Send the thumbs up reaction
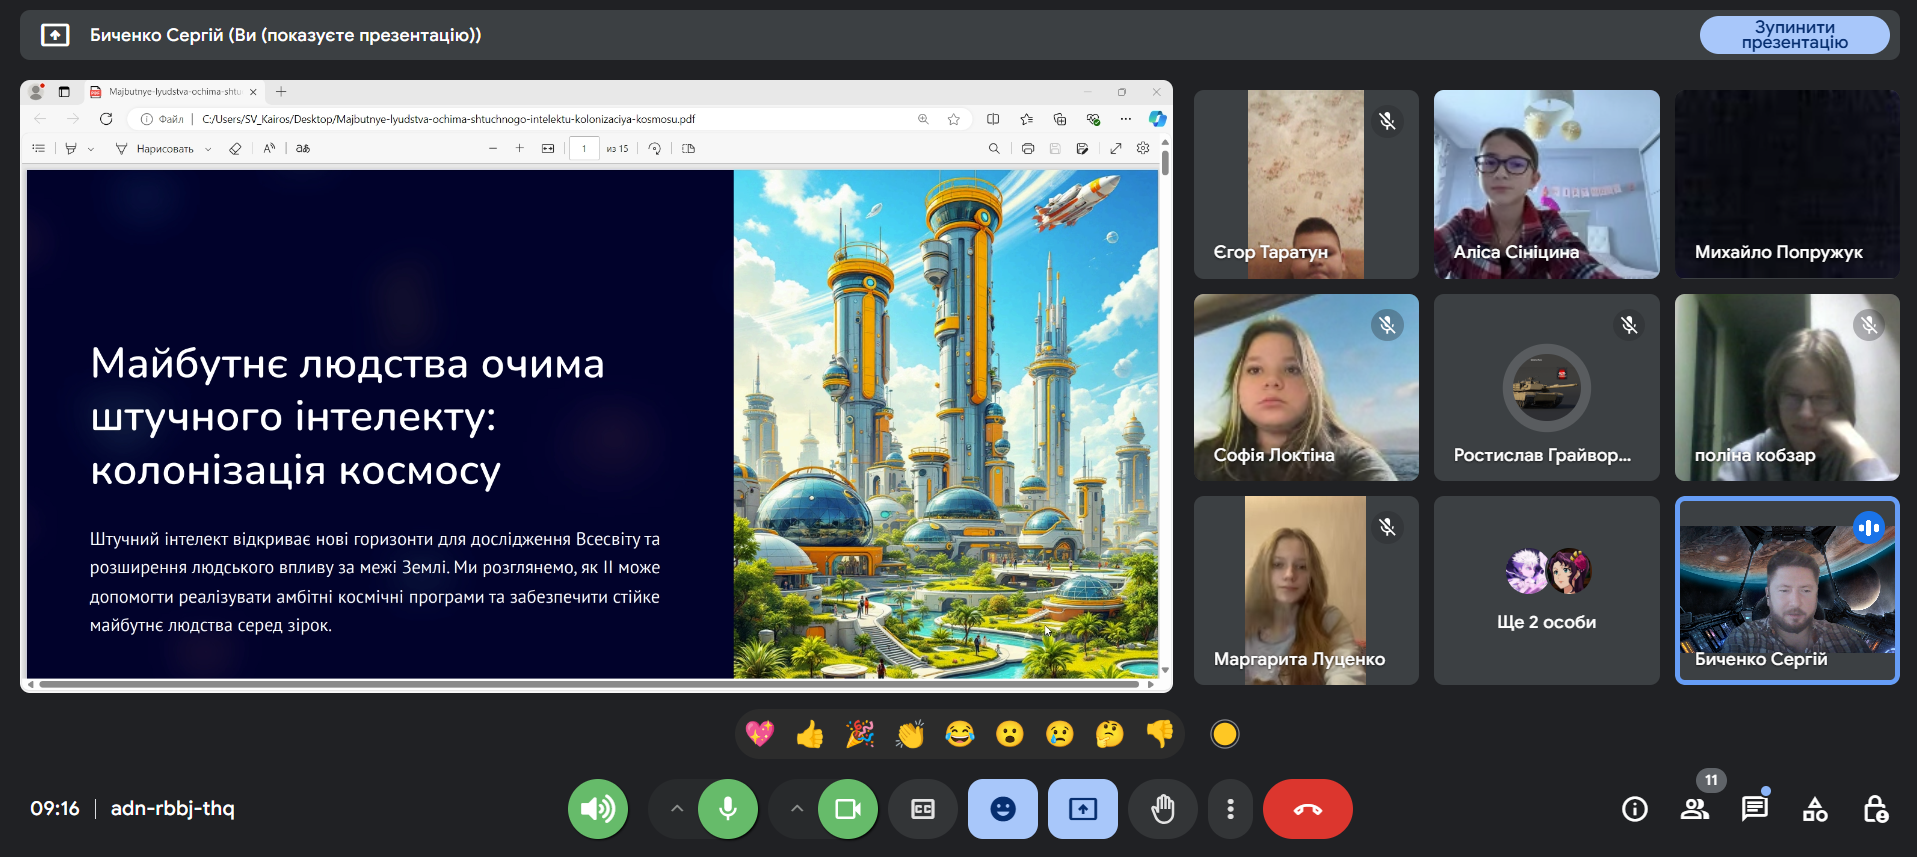Image resolution: width=1917 pixels, height=857 pixels. tap(810, 735)
